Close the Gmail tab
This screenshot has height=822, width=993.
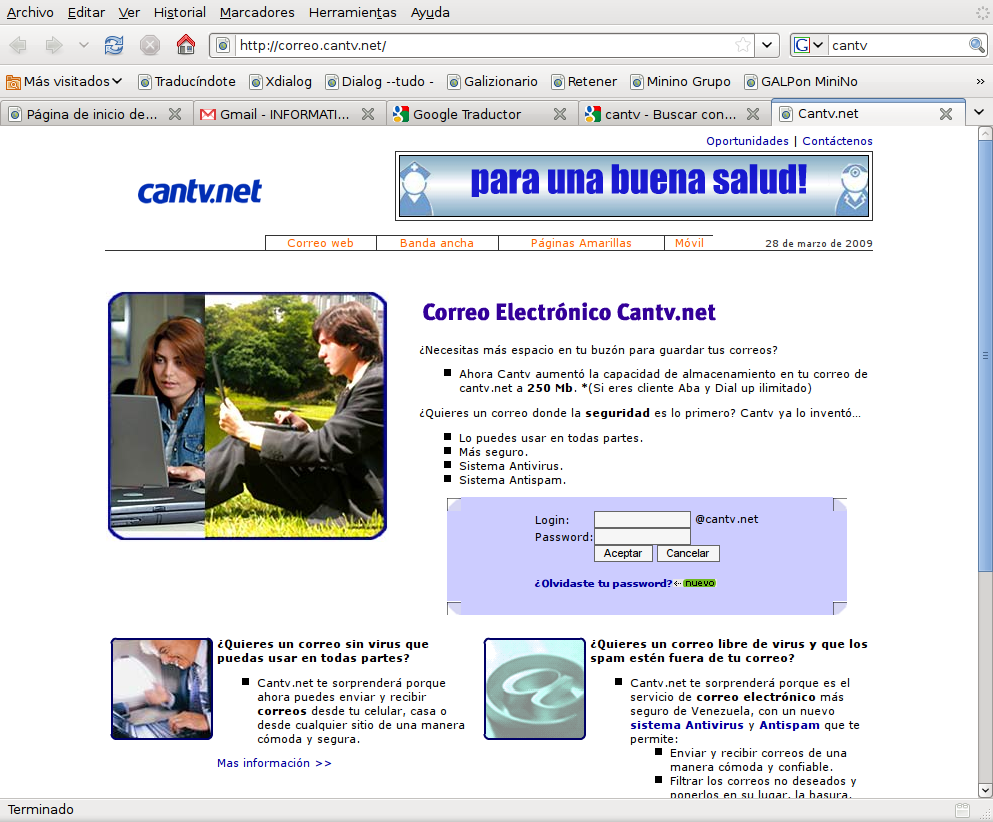tap(368, 114)
